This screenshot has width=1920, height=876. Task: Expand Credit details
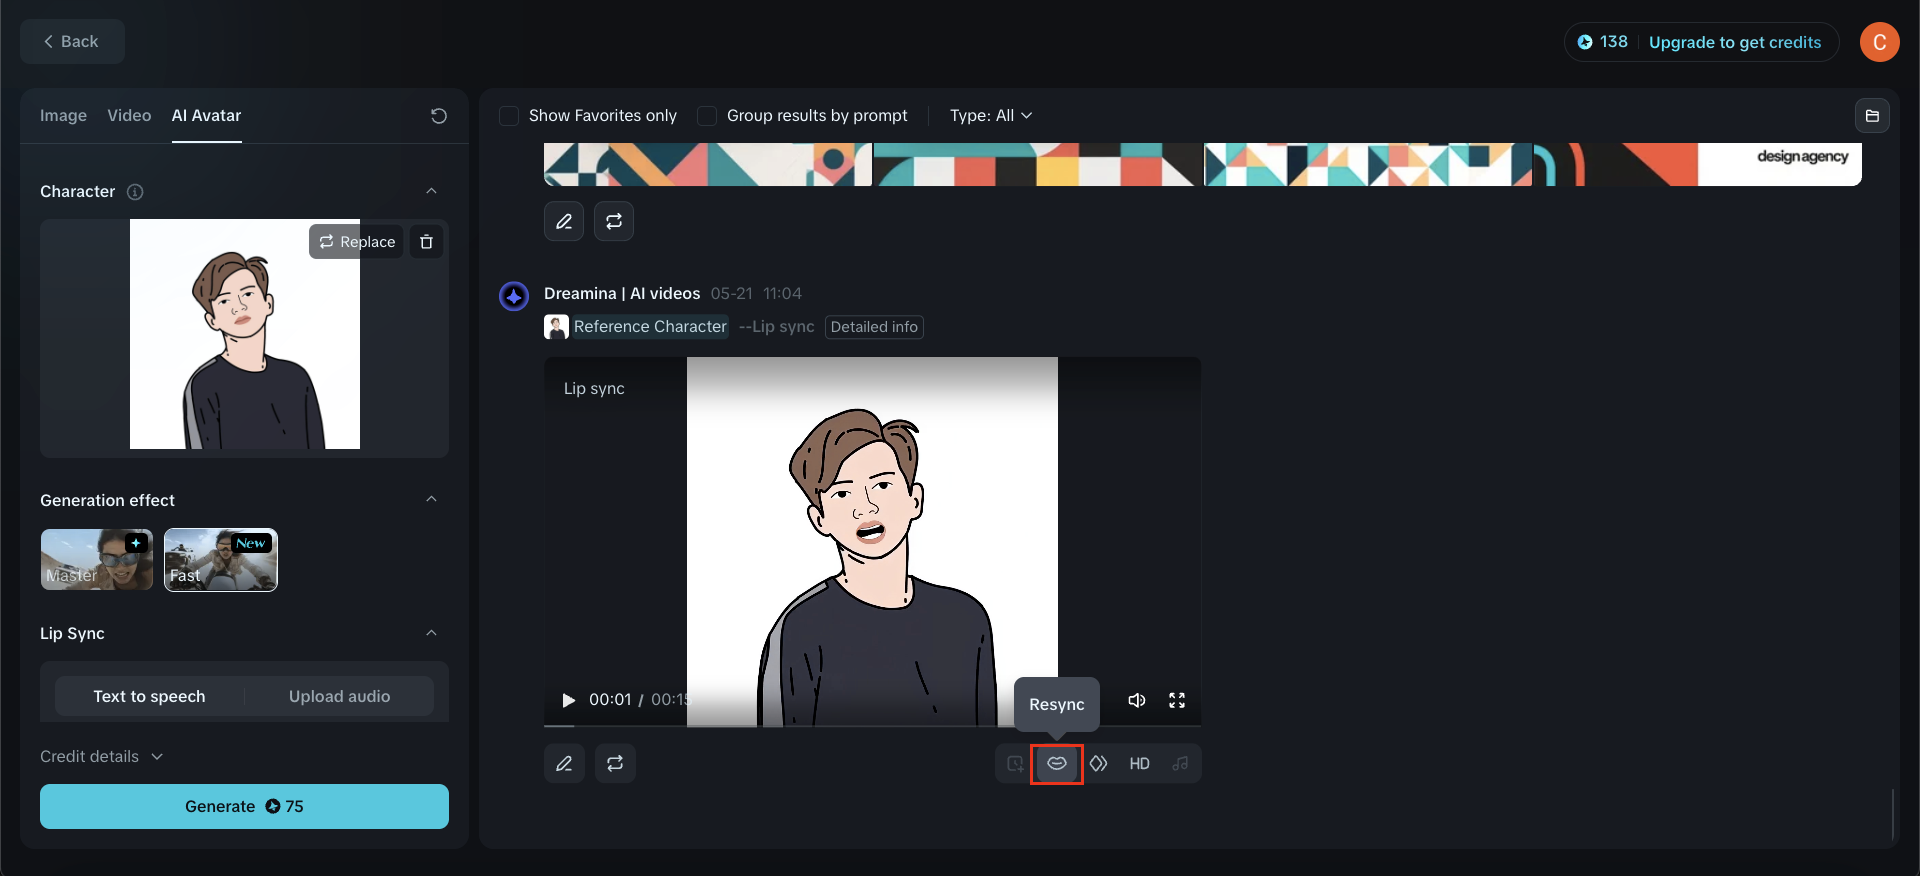coord(101,756)
